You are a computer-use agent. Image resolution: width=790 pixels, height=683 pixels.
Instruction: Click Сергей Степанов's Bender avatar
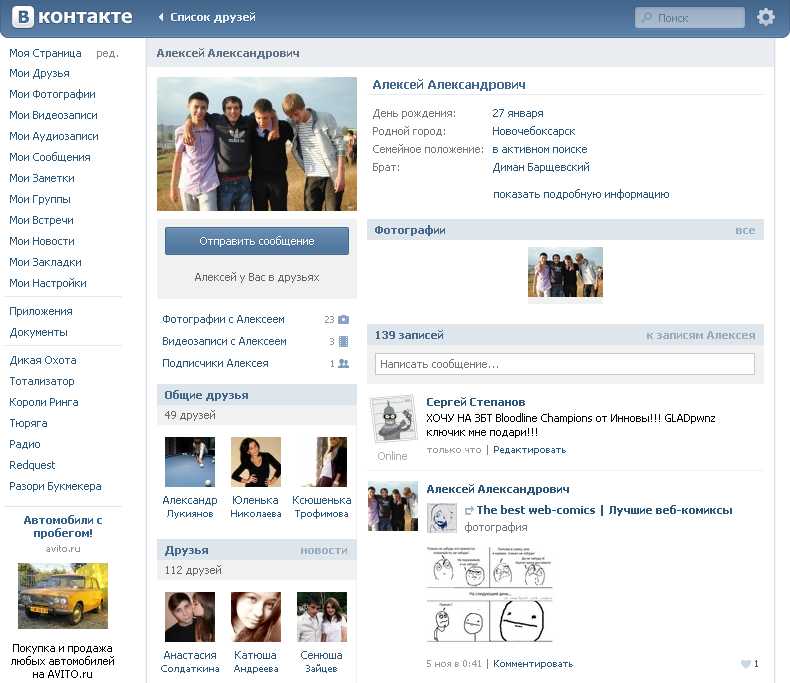point(393,420)
